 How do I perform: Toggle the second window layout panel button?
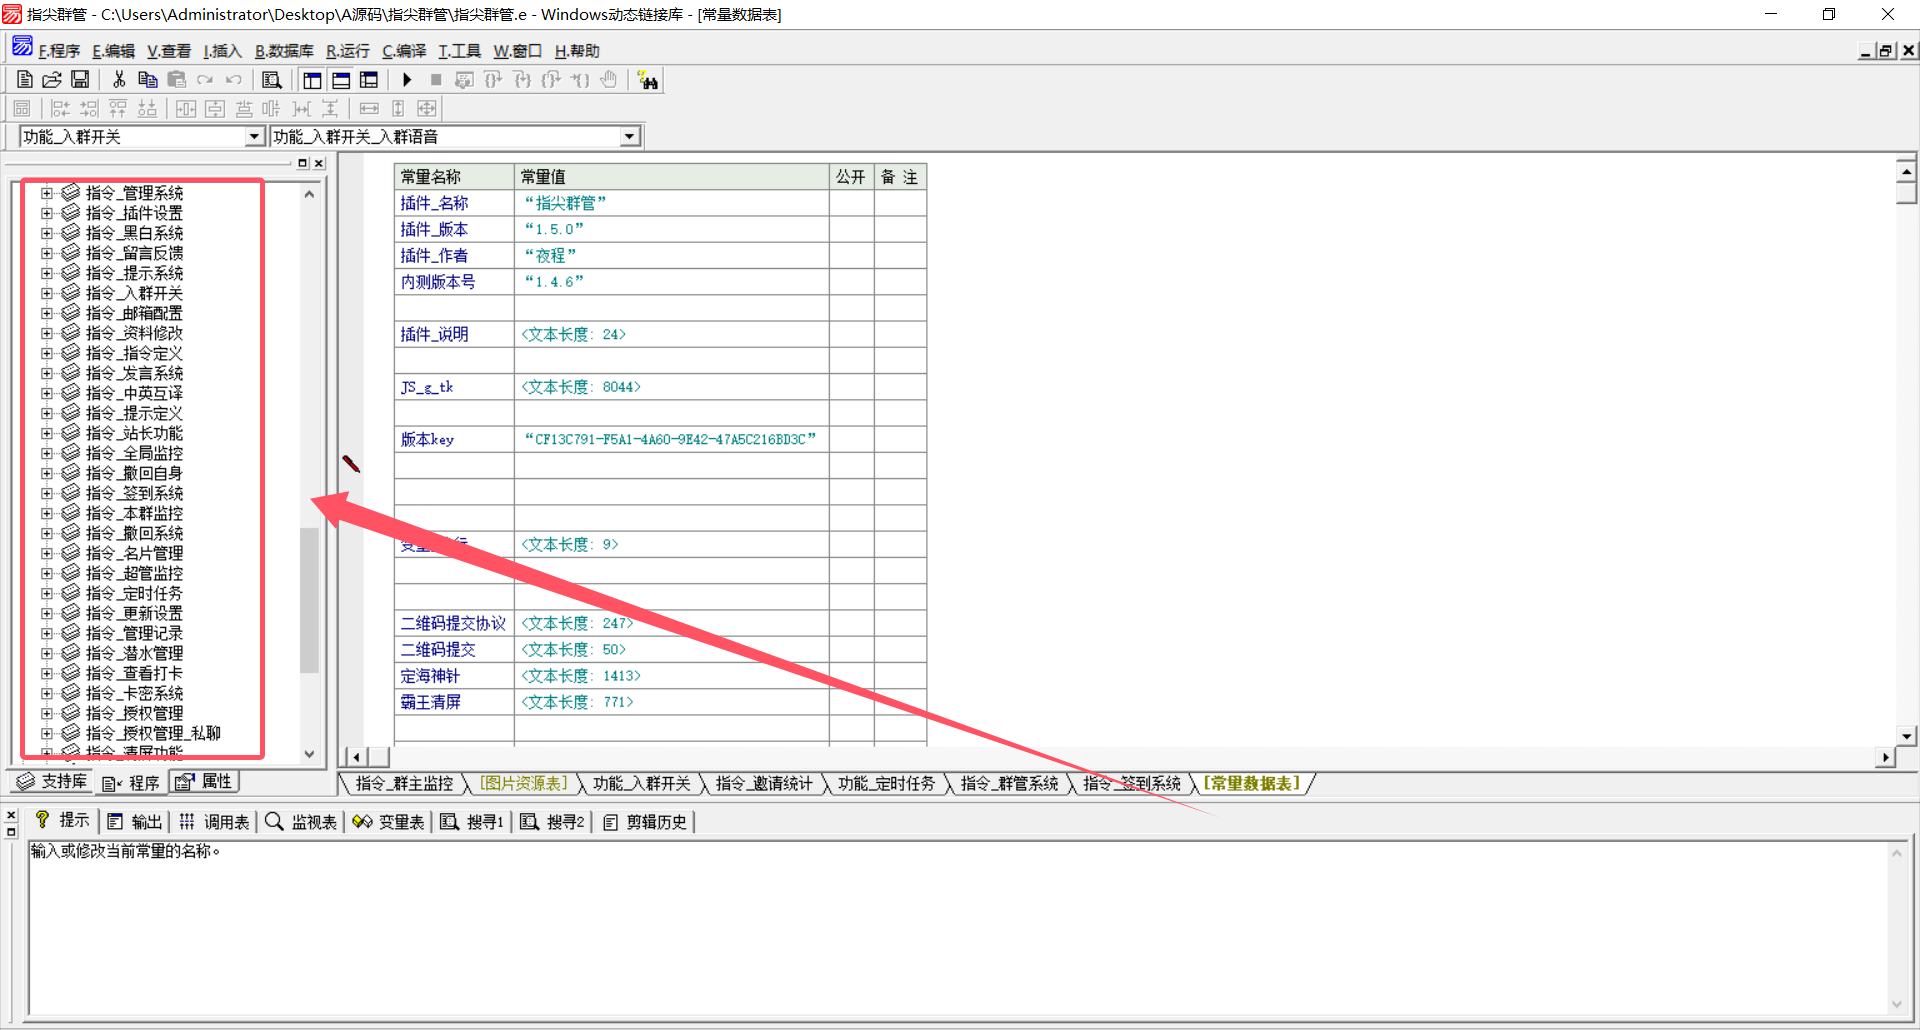coord(341,80)
